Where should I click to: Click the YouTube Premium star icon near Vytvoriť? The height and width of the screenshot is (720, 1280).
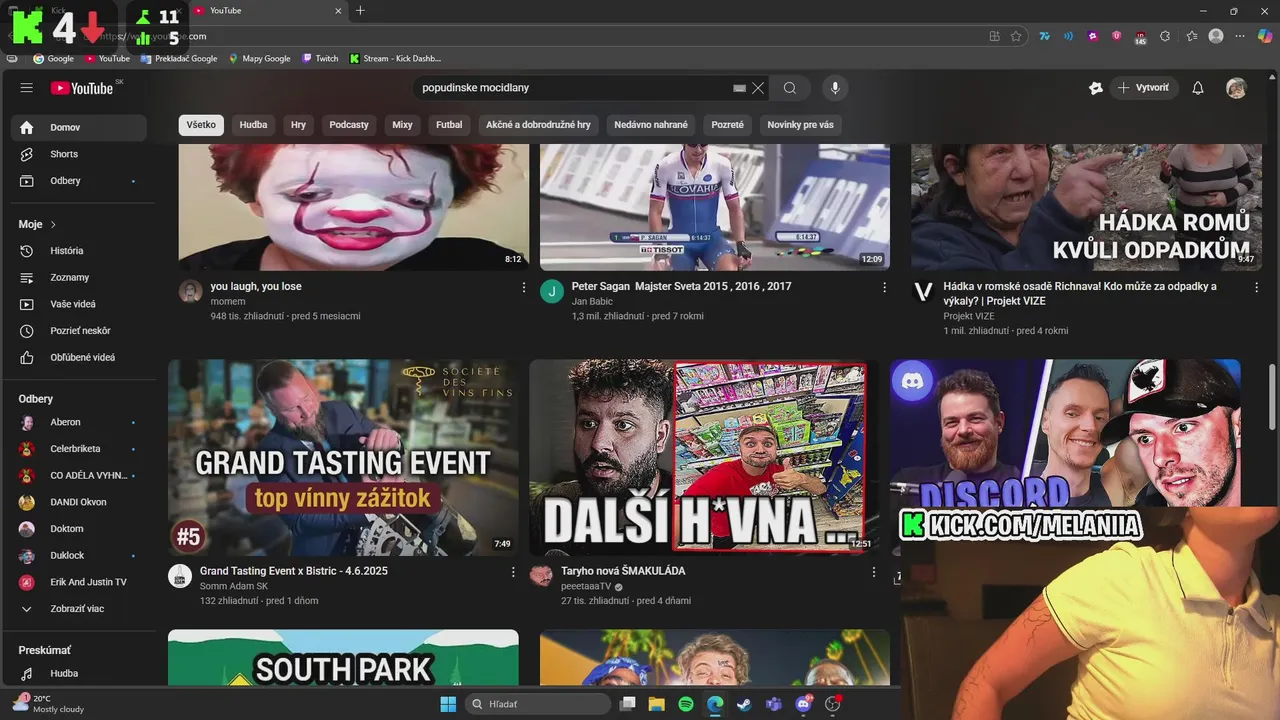pyautogui.click(x=1096, y=88)
